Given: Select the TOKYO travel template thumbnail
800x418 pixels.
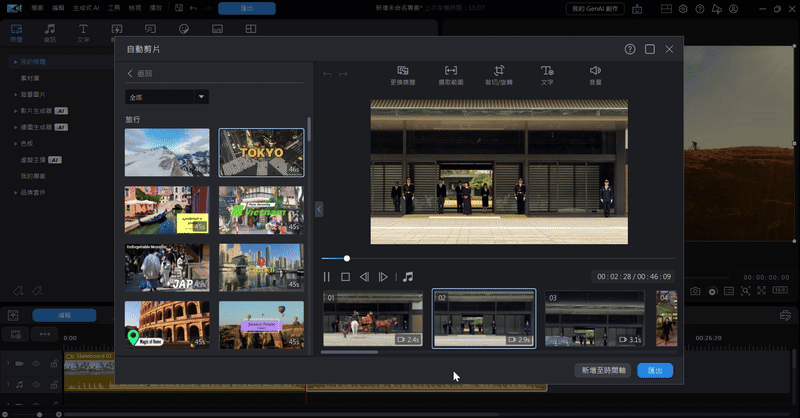Looking at the screenshot, I should coord(261,152).
